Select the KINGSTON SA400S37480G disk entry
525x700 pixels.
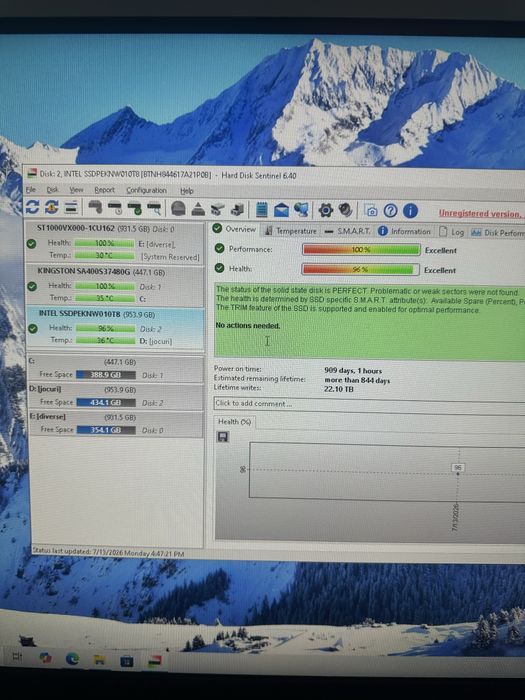pos(115,285)
